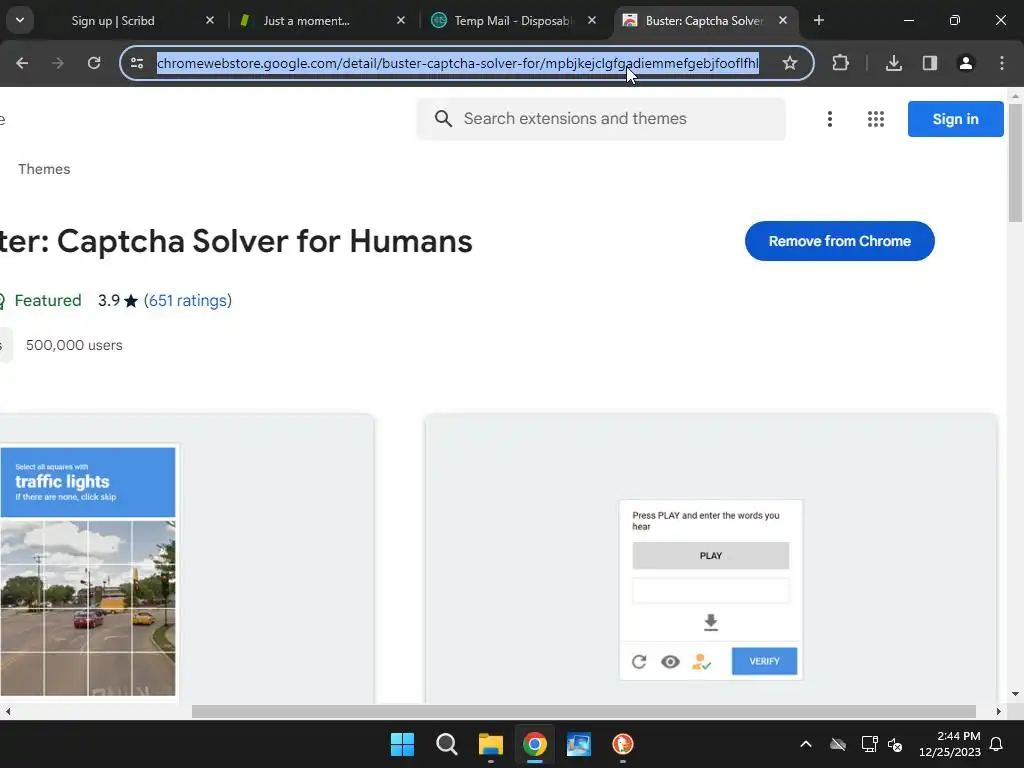
Task: Open Windows taskbar search
Action: pyautogui.click(x=447, y=744)
